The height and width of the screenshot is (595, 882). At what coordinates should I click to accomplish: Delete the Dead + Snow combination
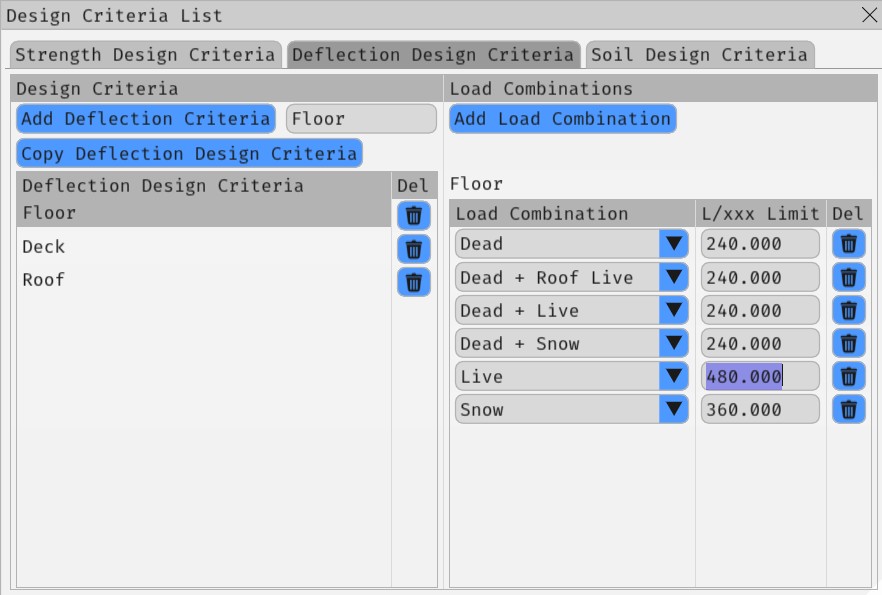[851, 342]
